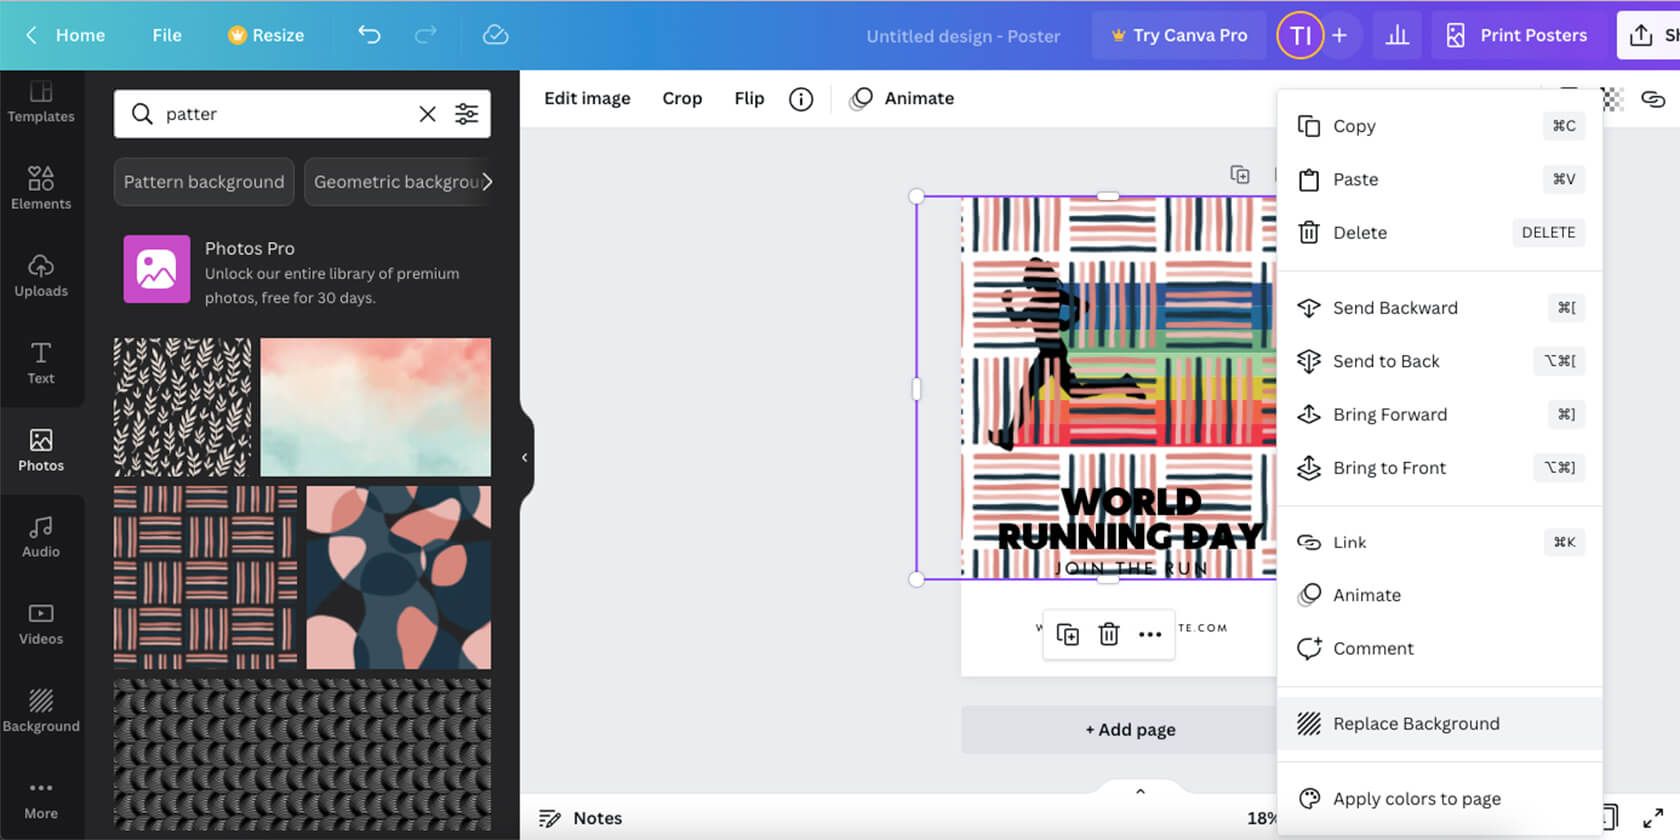Click the image info icon

(801, 99)
